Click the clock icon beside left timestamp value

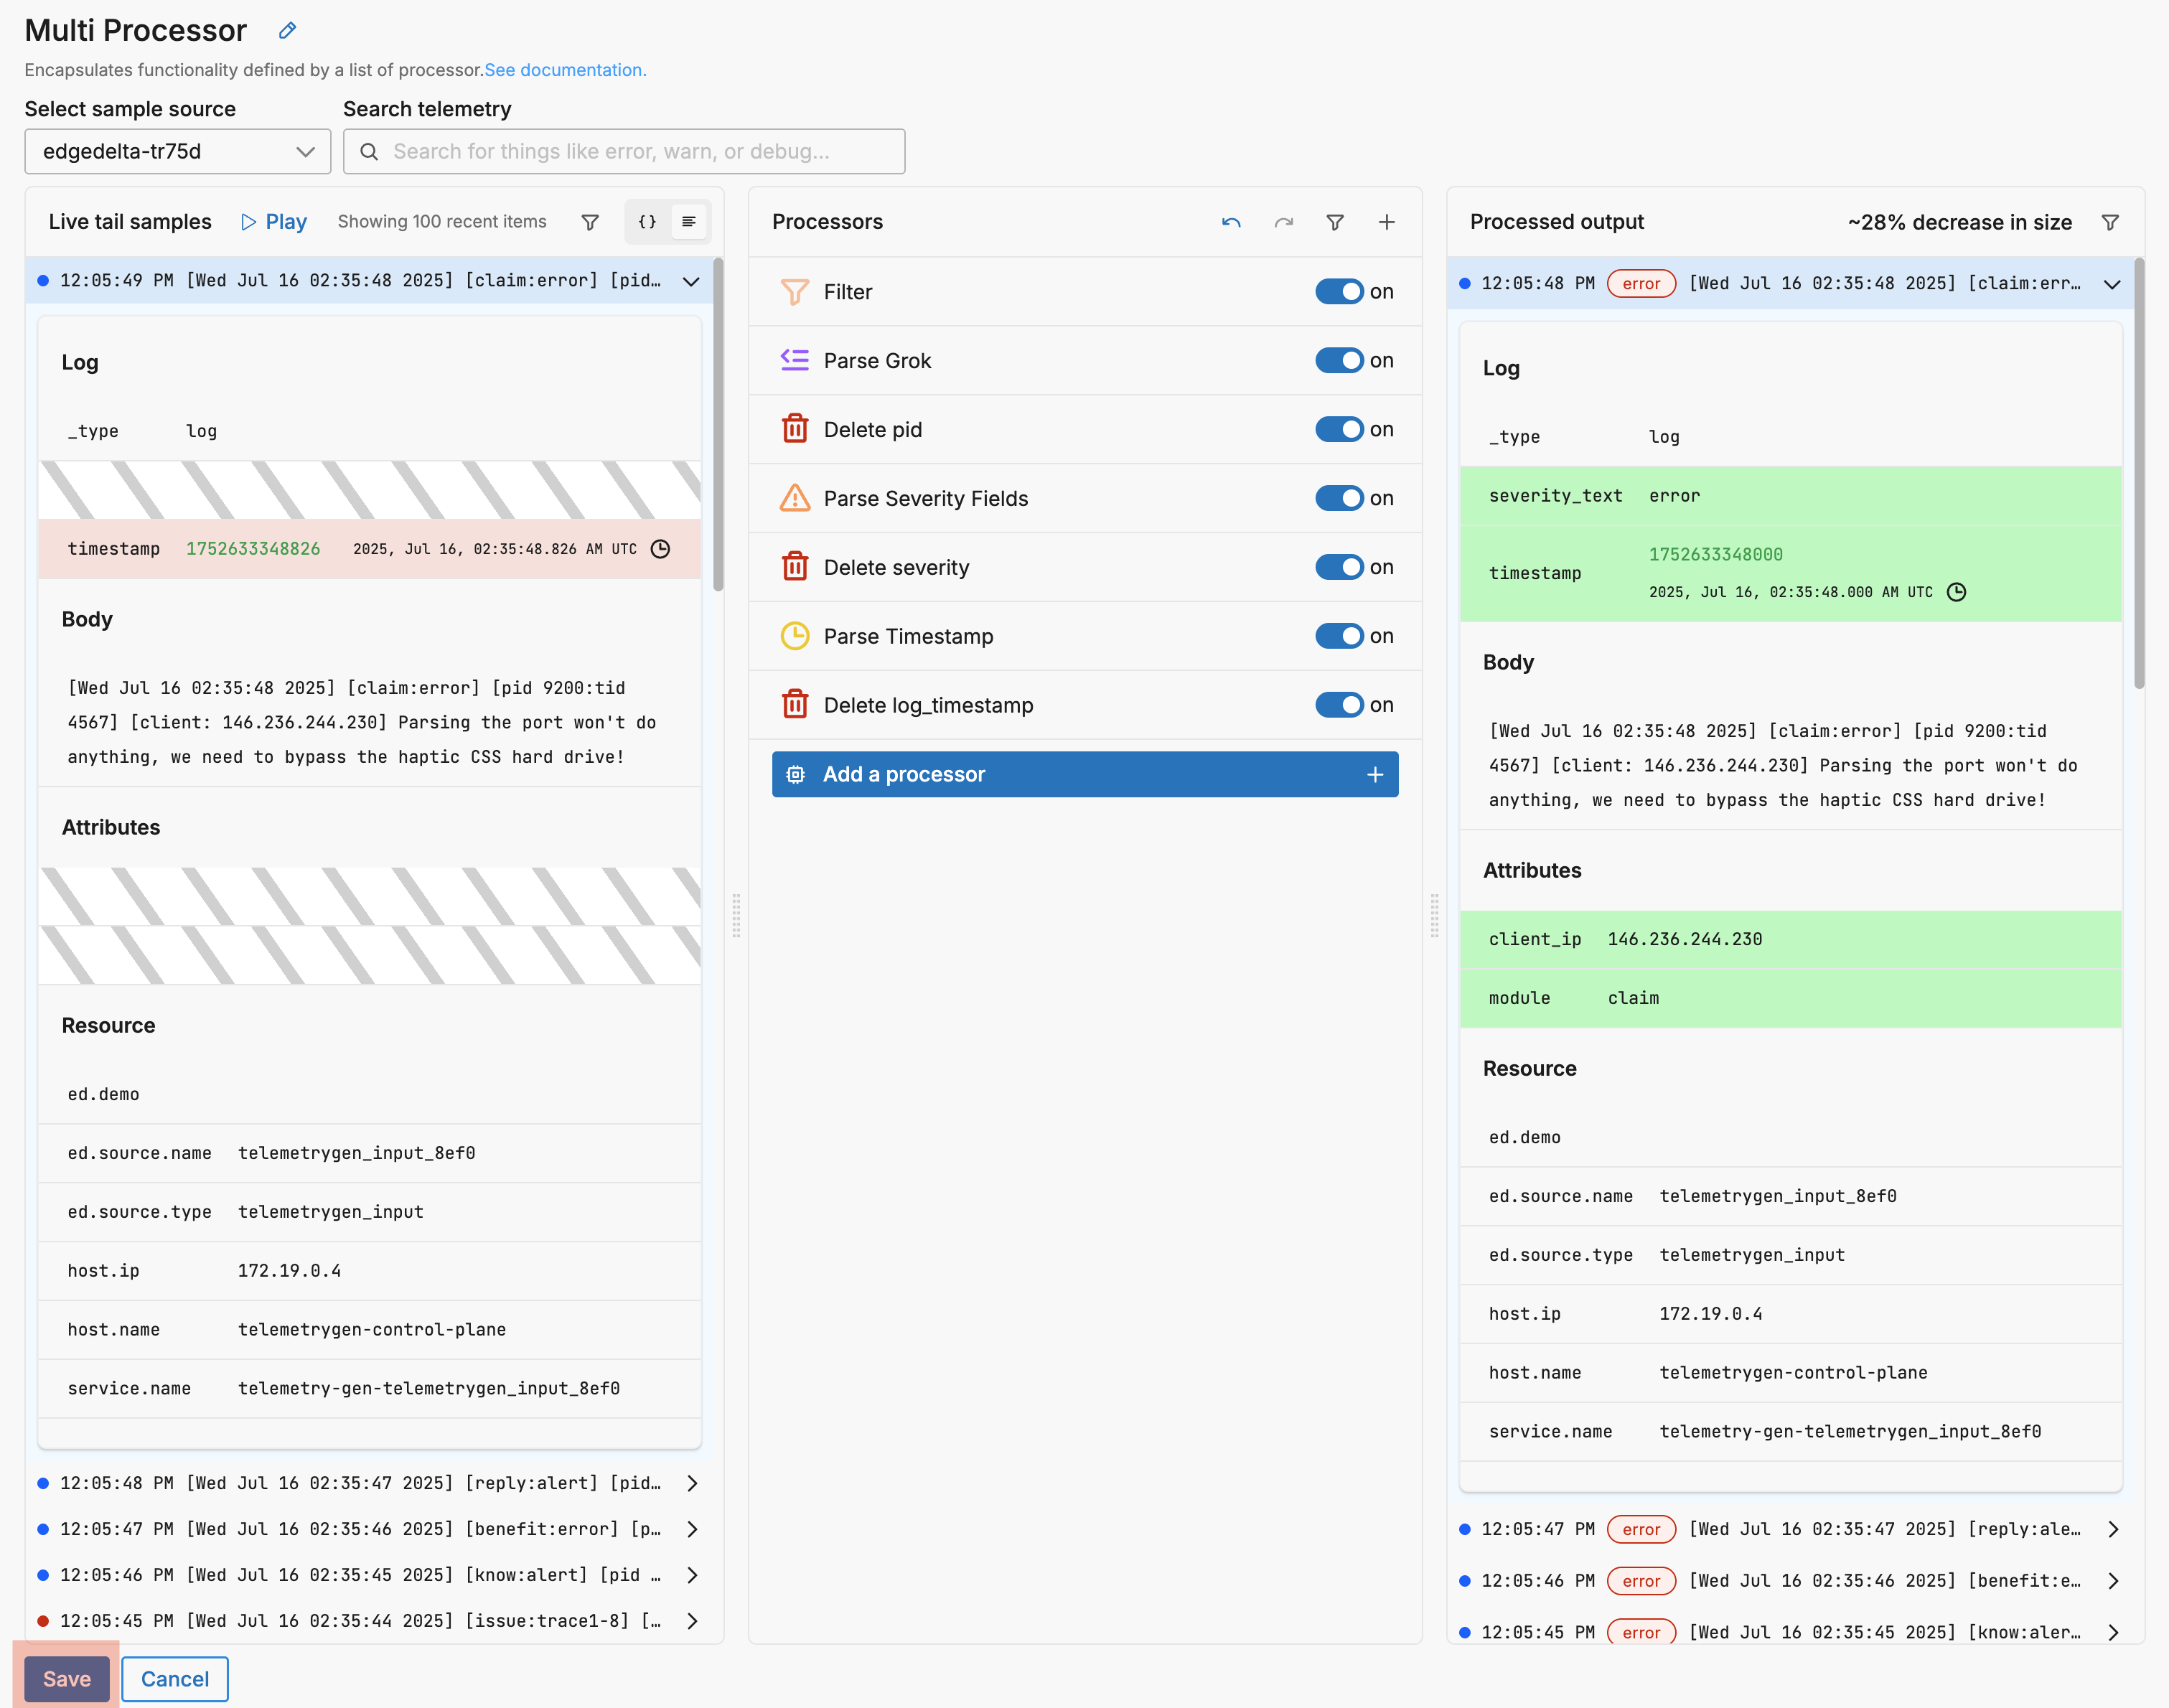[x=661, y=549]
